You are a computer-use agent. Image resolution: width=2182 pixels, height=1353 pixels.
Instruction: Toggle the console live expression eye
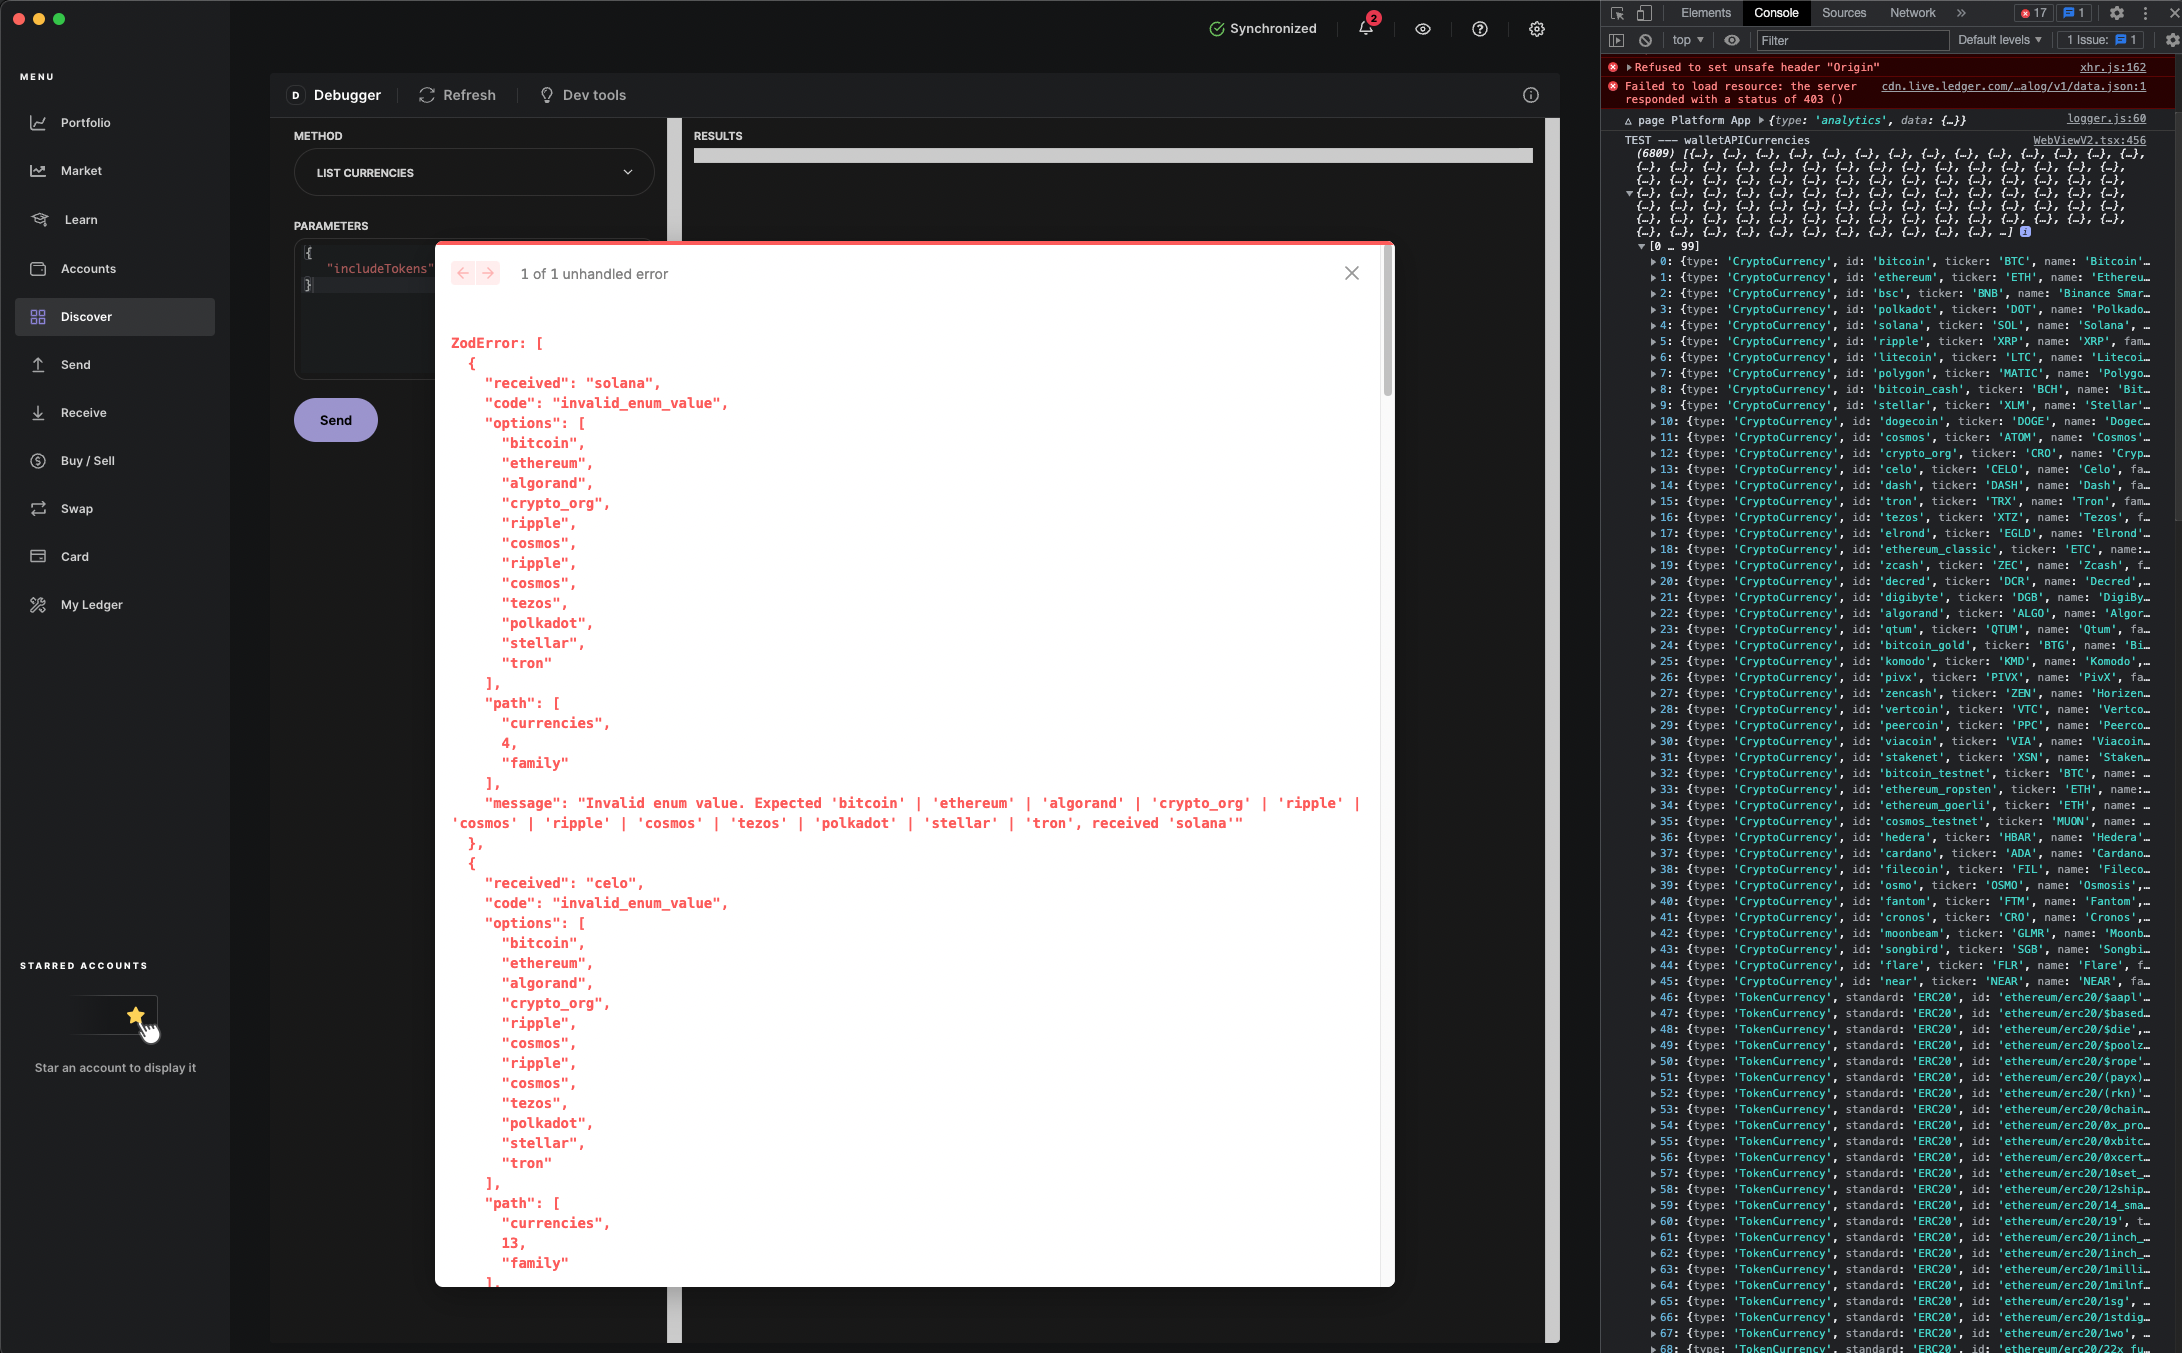coord(1733,40)
